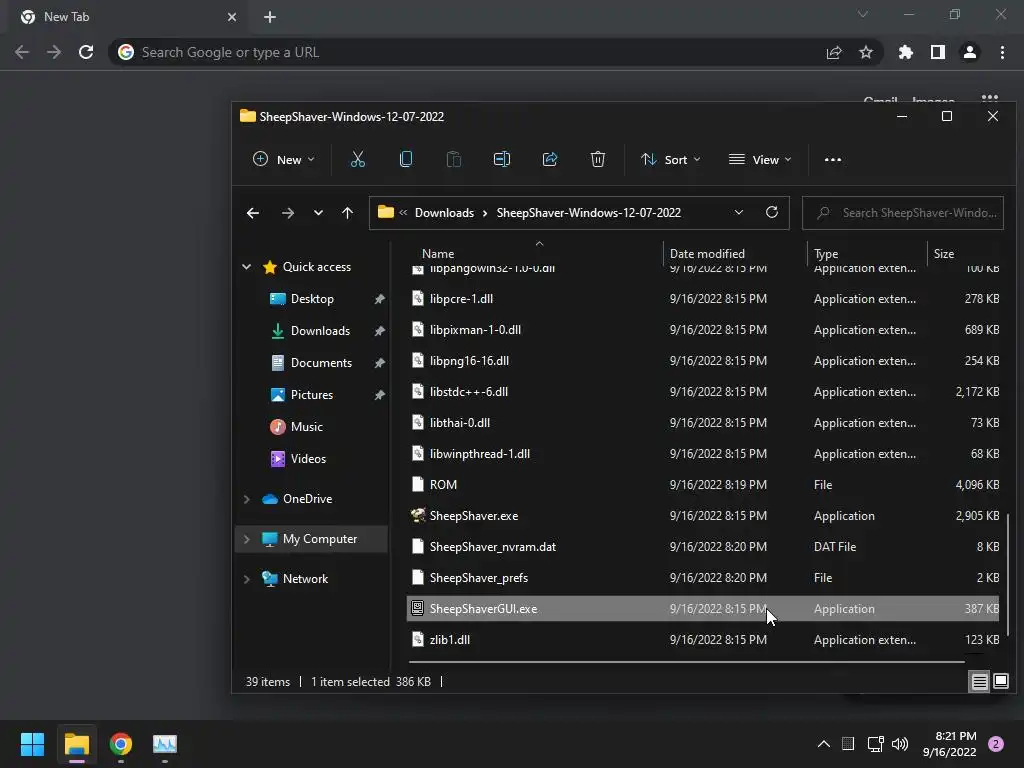This screenshot has width=1024, height=768.
Task: Open the View dropdown menu
Action: [x=760, y=159]
